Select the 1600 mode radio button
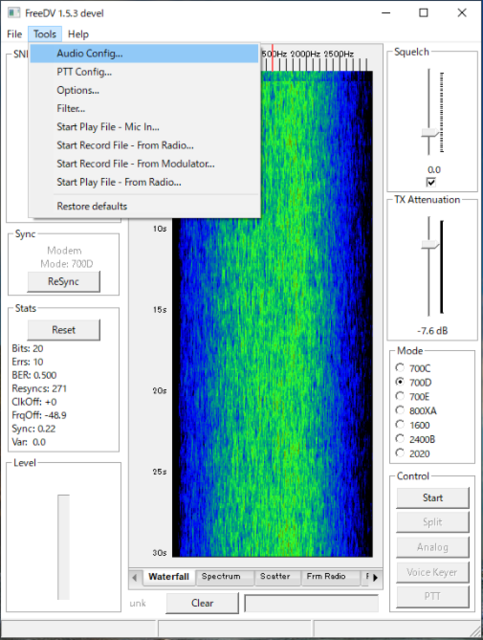The width and height of the screenshot is (483, 640). [x=400, y=425]
